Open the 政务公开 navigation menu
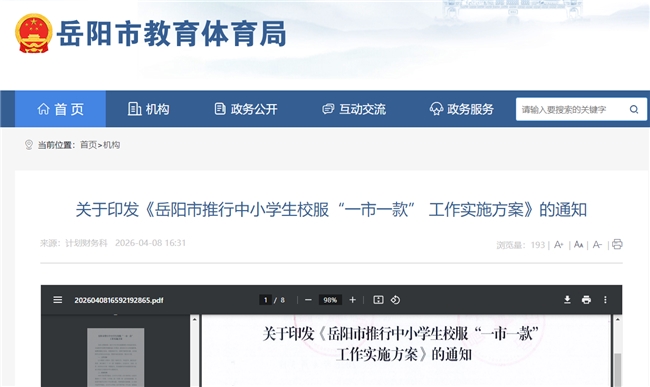 tap(246, 109)
